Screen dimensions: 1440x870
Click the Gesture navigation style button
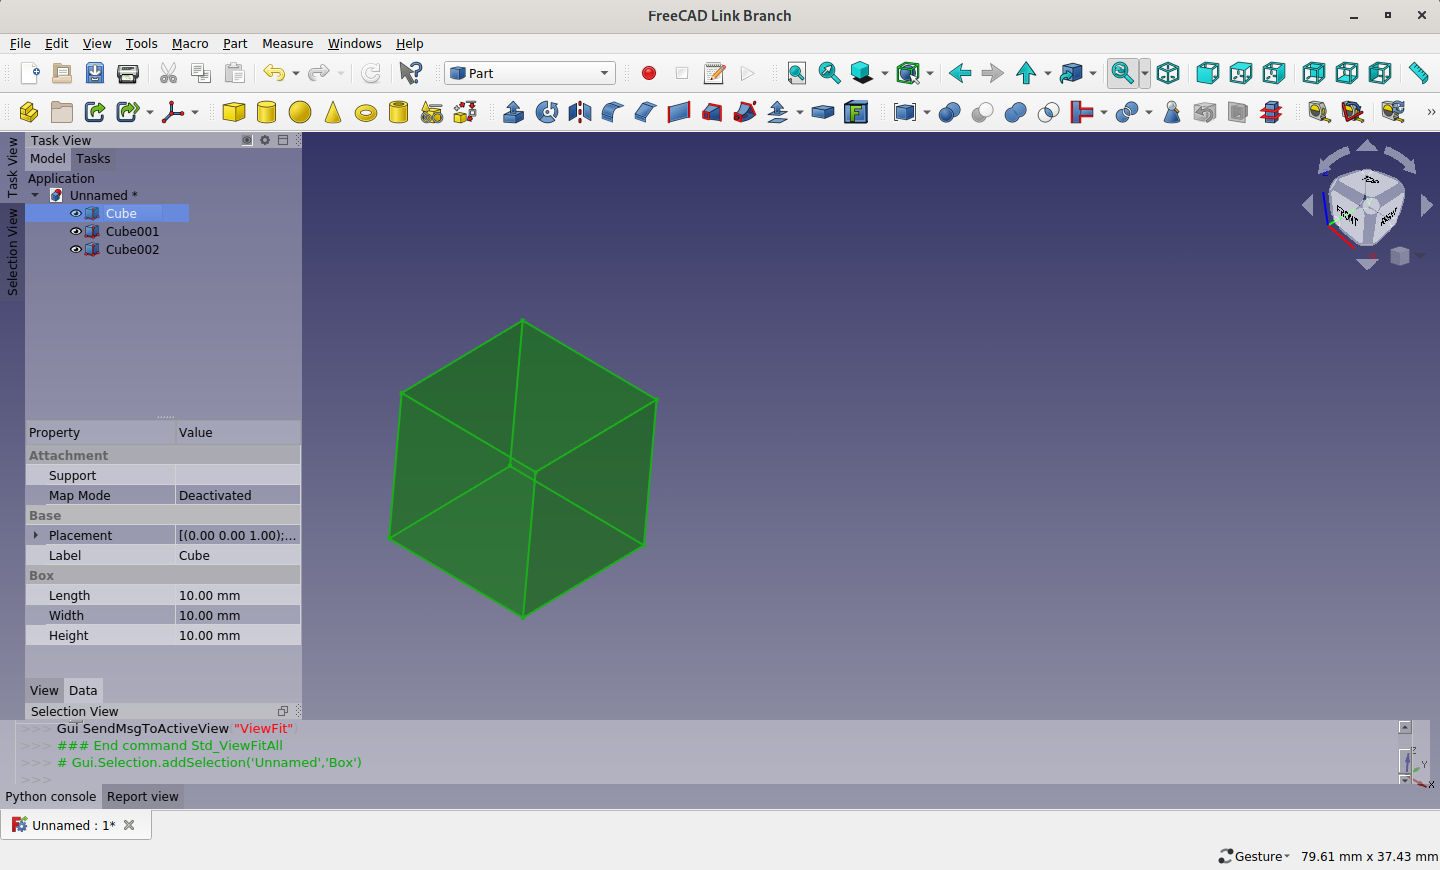click(x=1254, y=856)
